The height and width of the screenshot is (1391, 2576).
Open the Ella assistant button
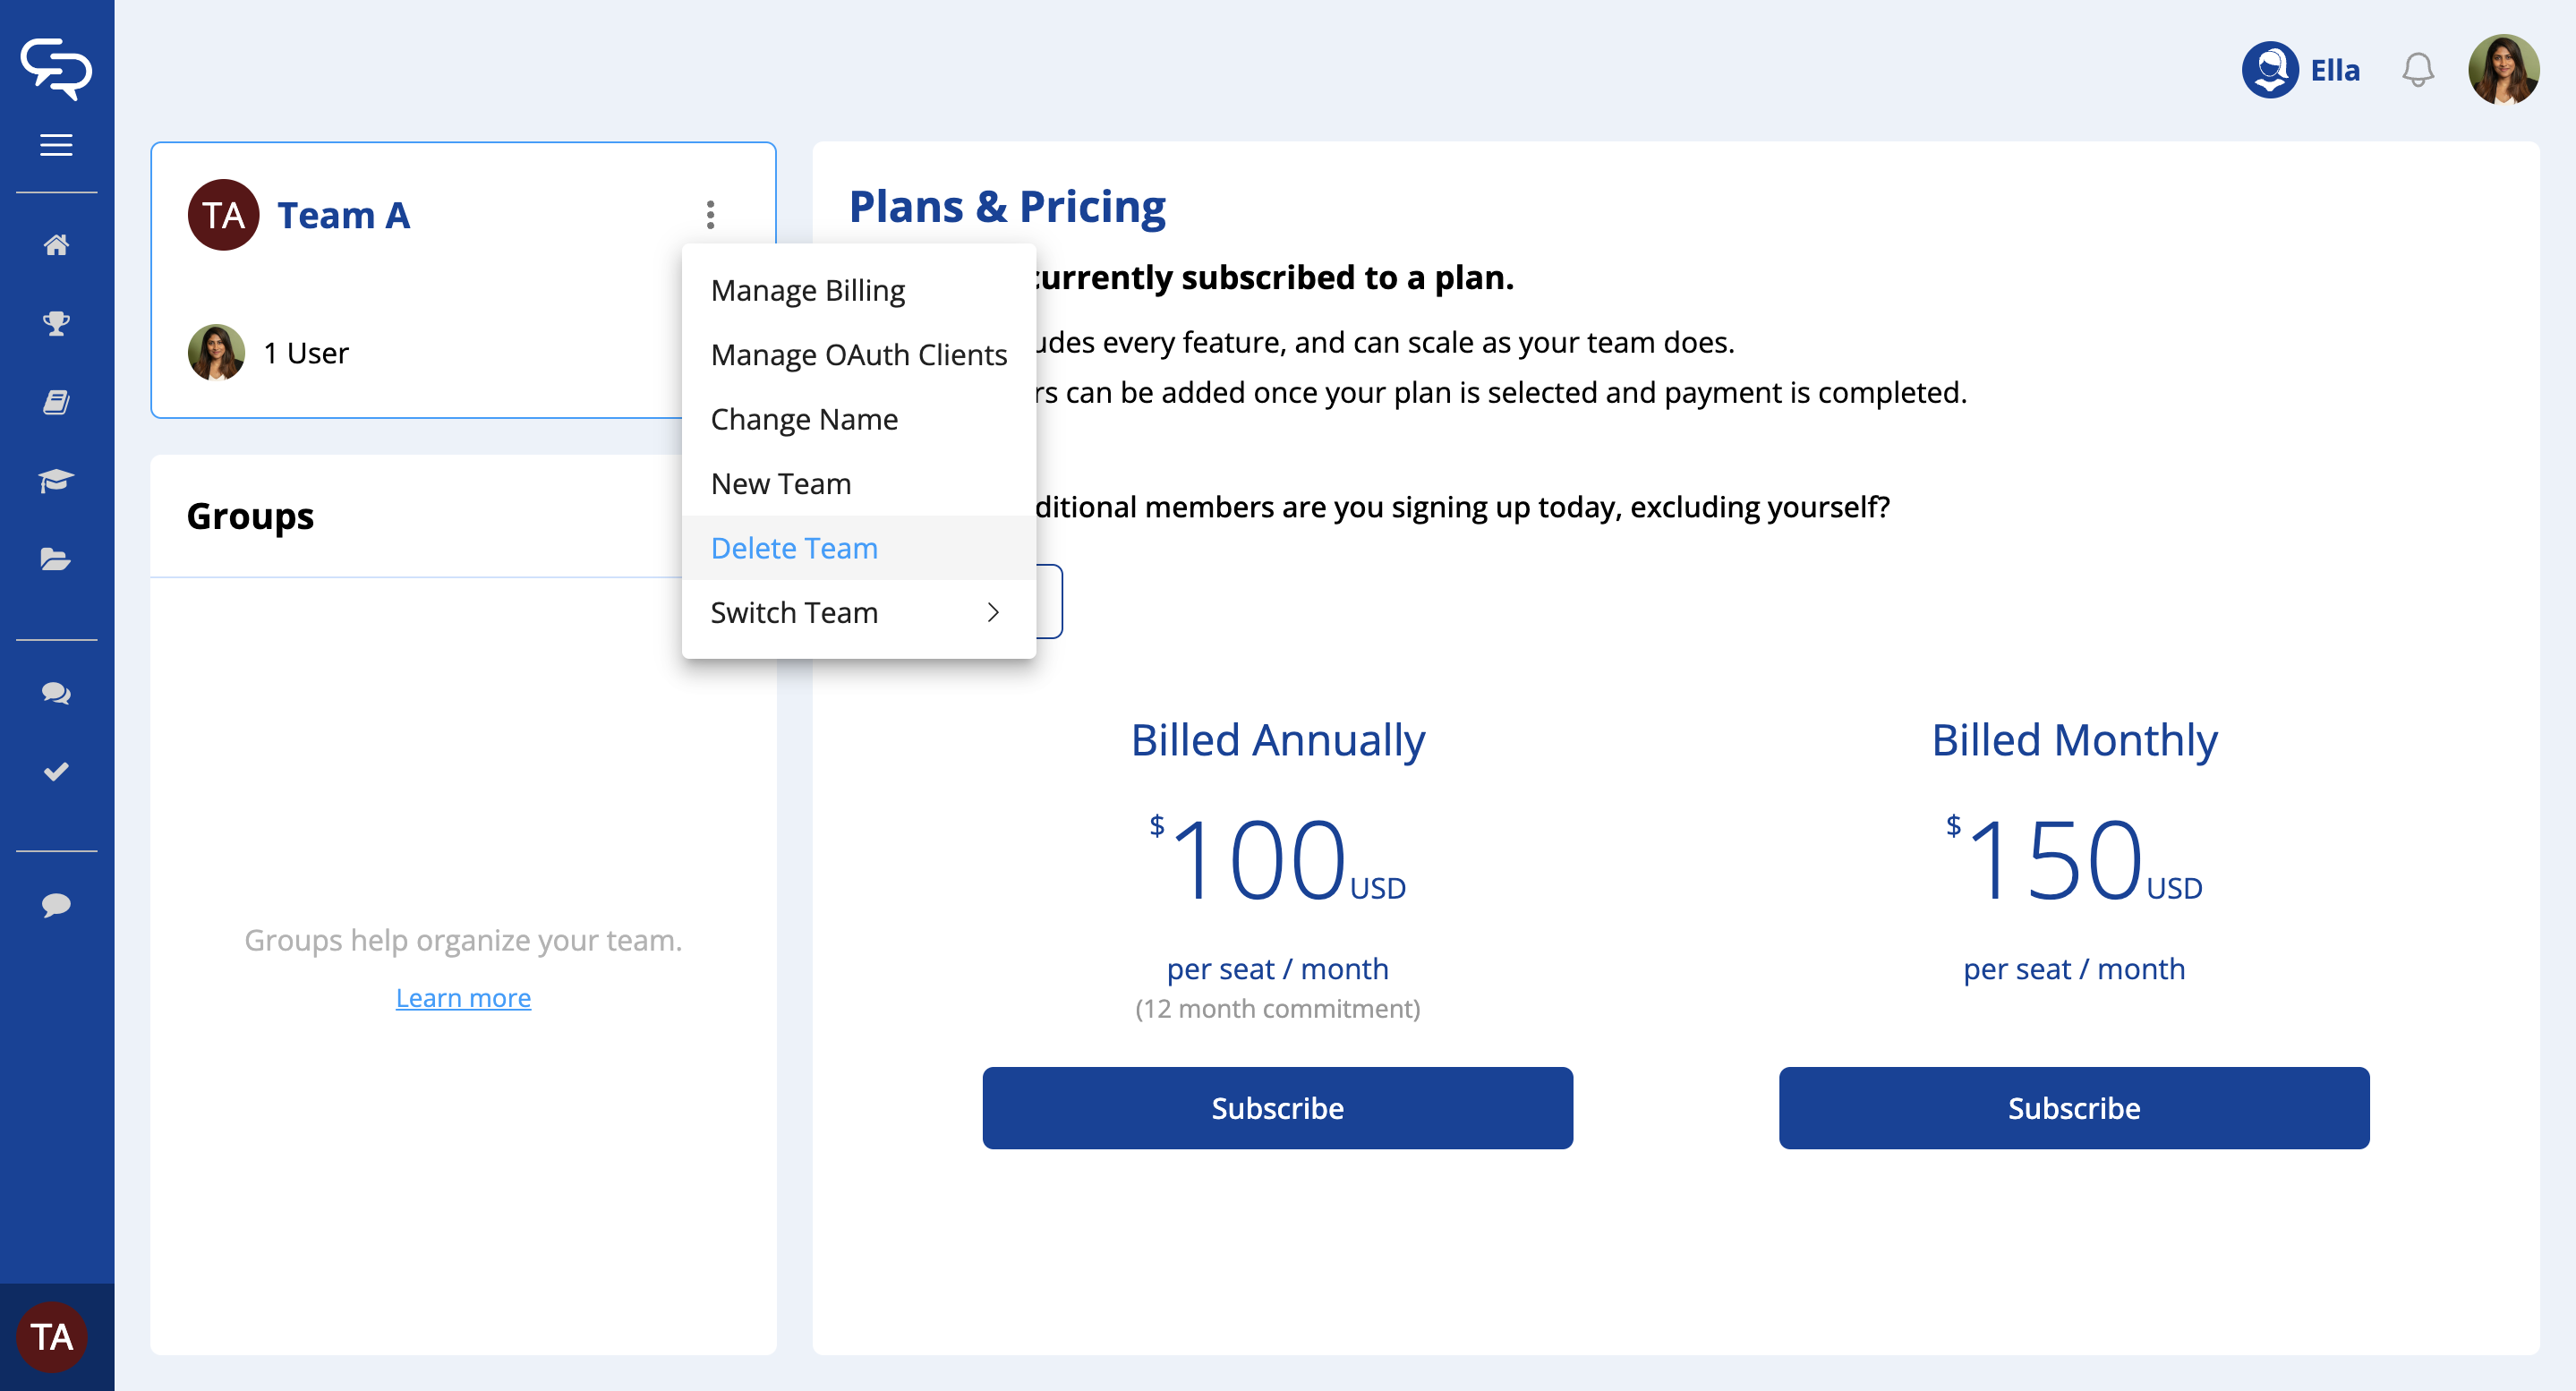2301,70
